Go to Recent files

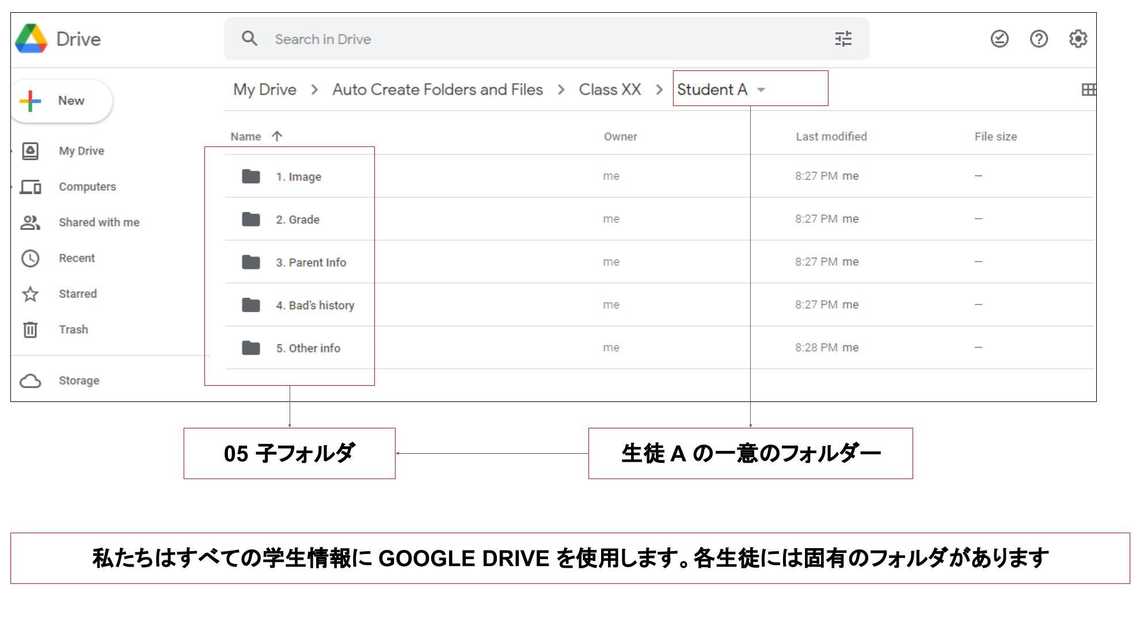pos(77,258)
